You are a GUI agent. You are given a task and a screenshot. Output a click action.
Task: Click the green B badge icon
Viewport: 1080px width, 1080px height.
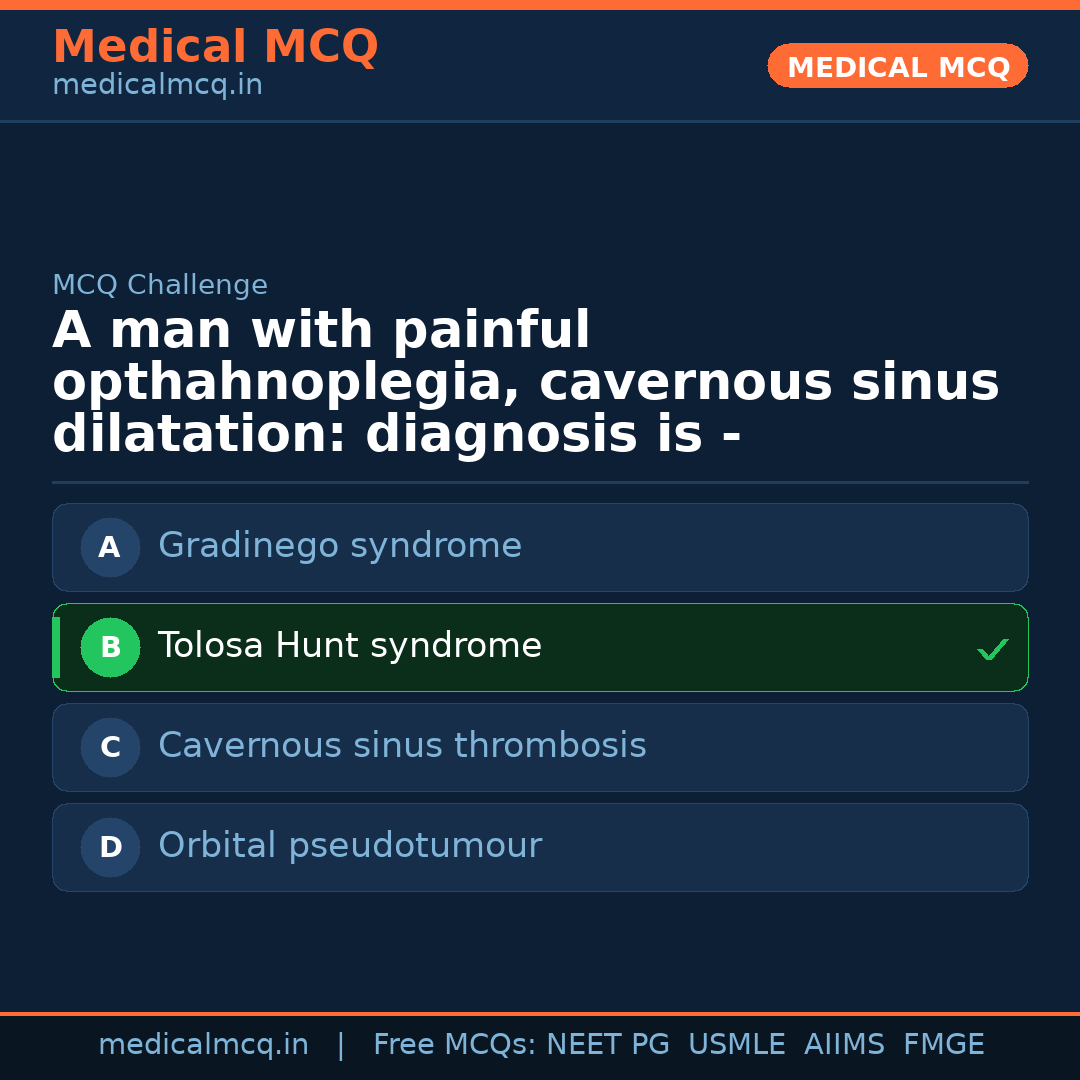110,647
